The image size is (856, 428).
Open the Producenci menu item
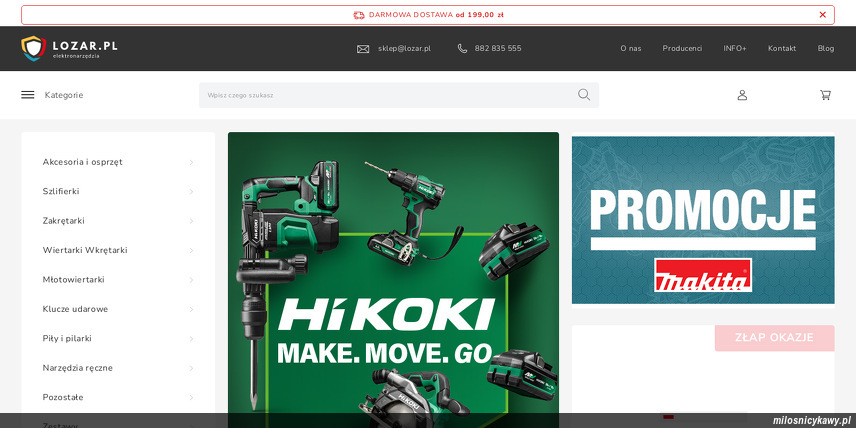[x=682, y=49]
